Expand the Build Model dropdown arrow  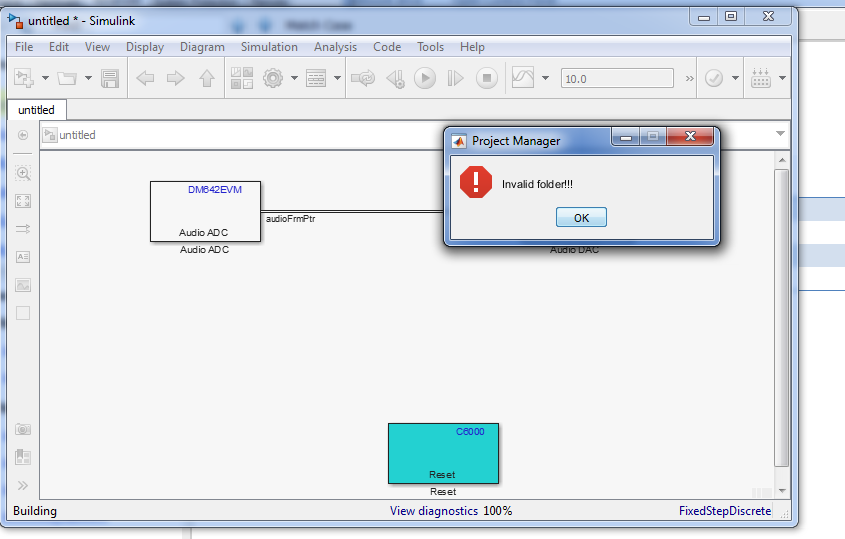coord(782,78)
